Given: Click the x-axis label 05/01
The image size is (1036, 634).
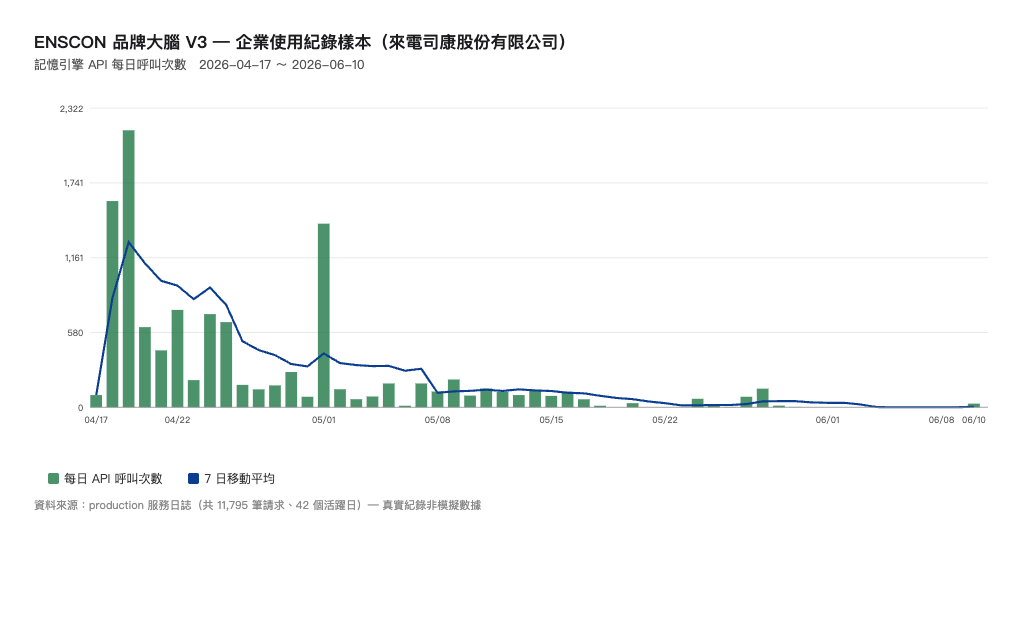Looking at the screenshot, I should 324,420.
